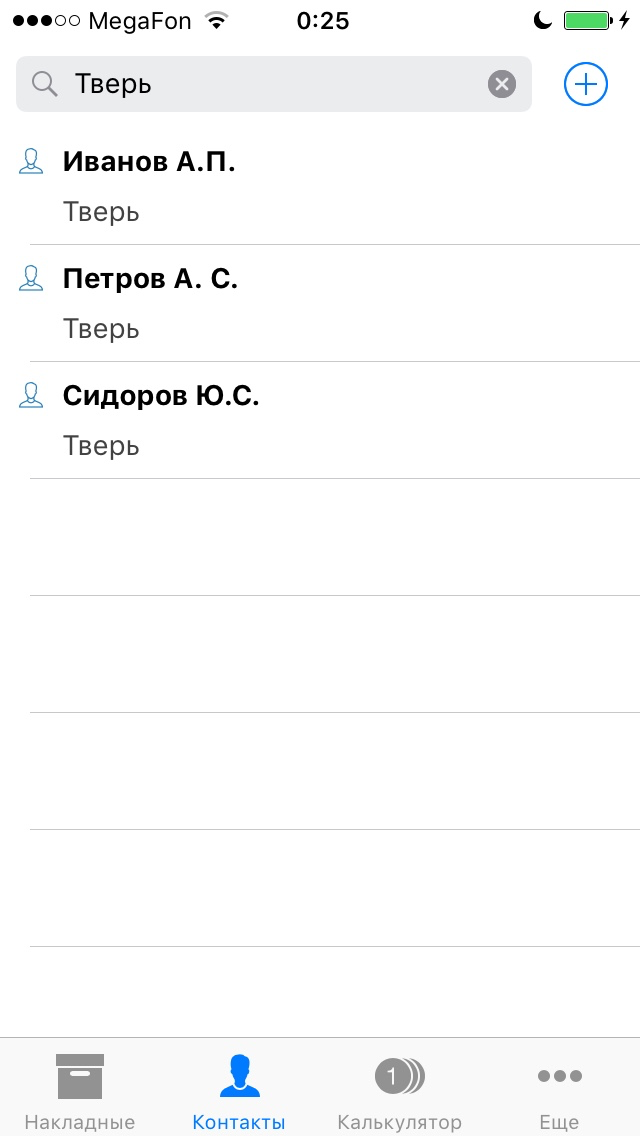640x1136 pixels.
Task: Click the person icon beside Сидоров Ю.С.
Action: coord(30,395)
